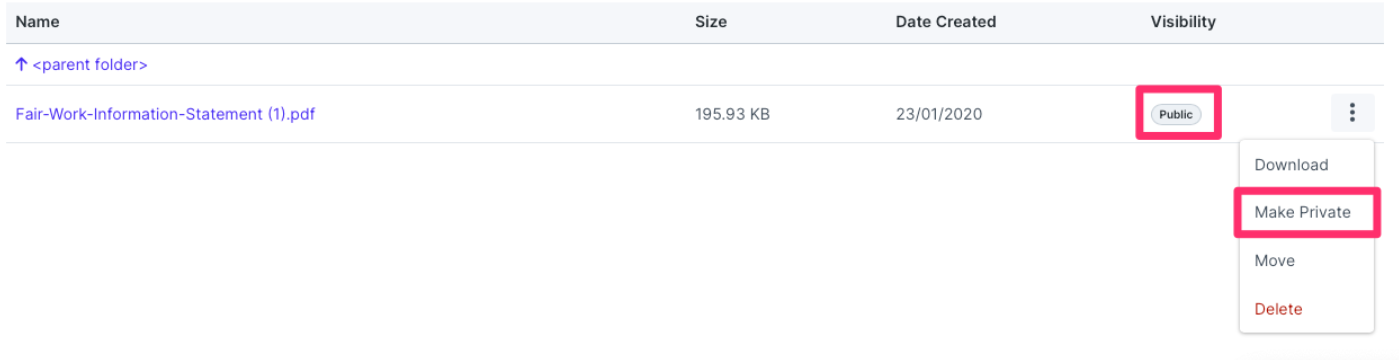Image resolution: width=1399 pixels, height=360 pixels.
Task: Click the up arrow icon beside parent folder
Action: click(x=21, y=65)
